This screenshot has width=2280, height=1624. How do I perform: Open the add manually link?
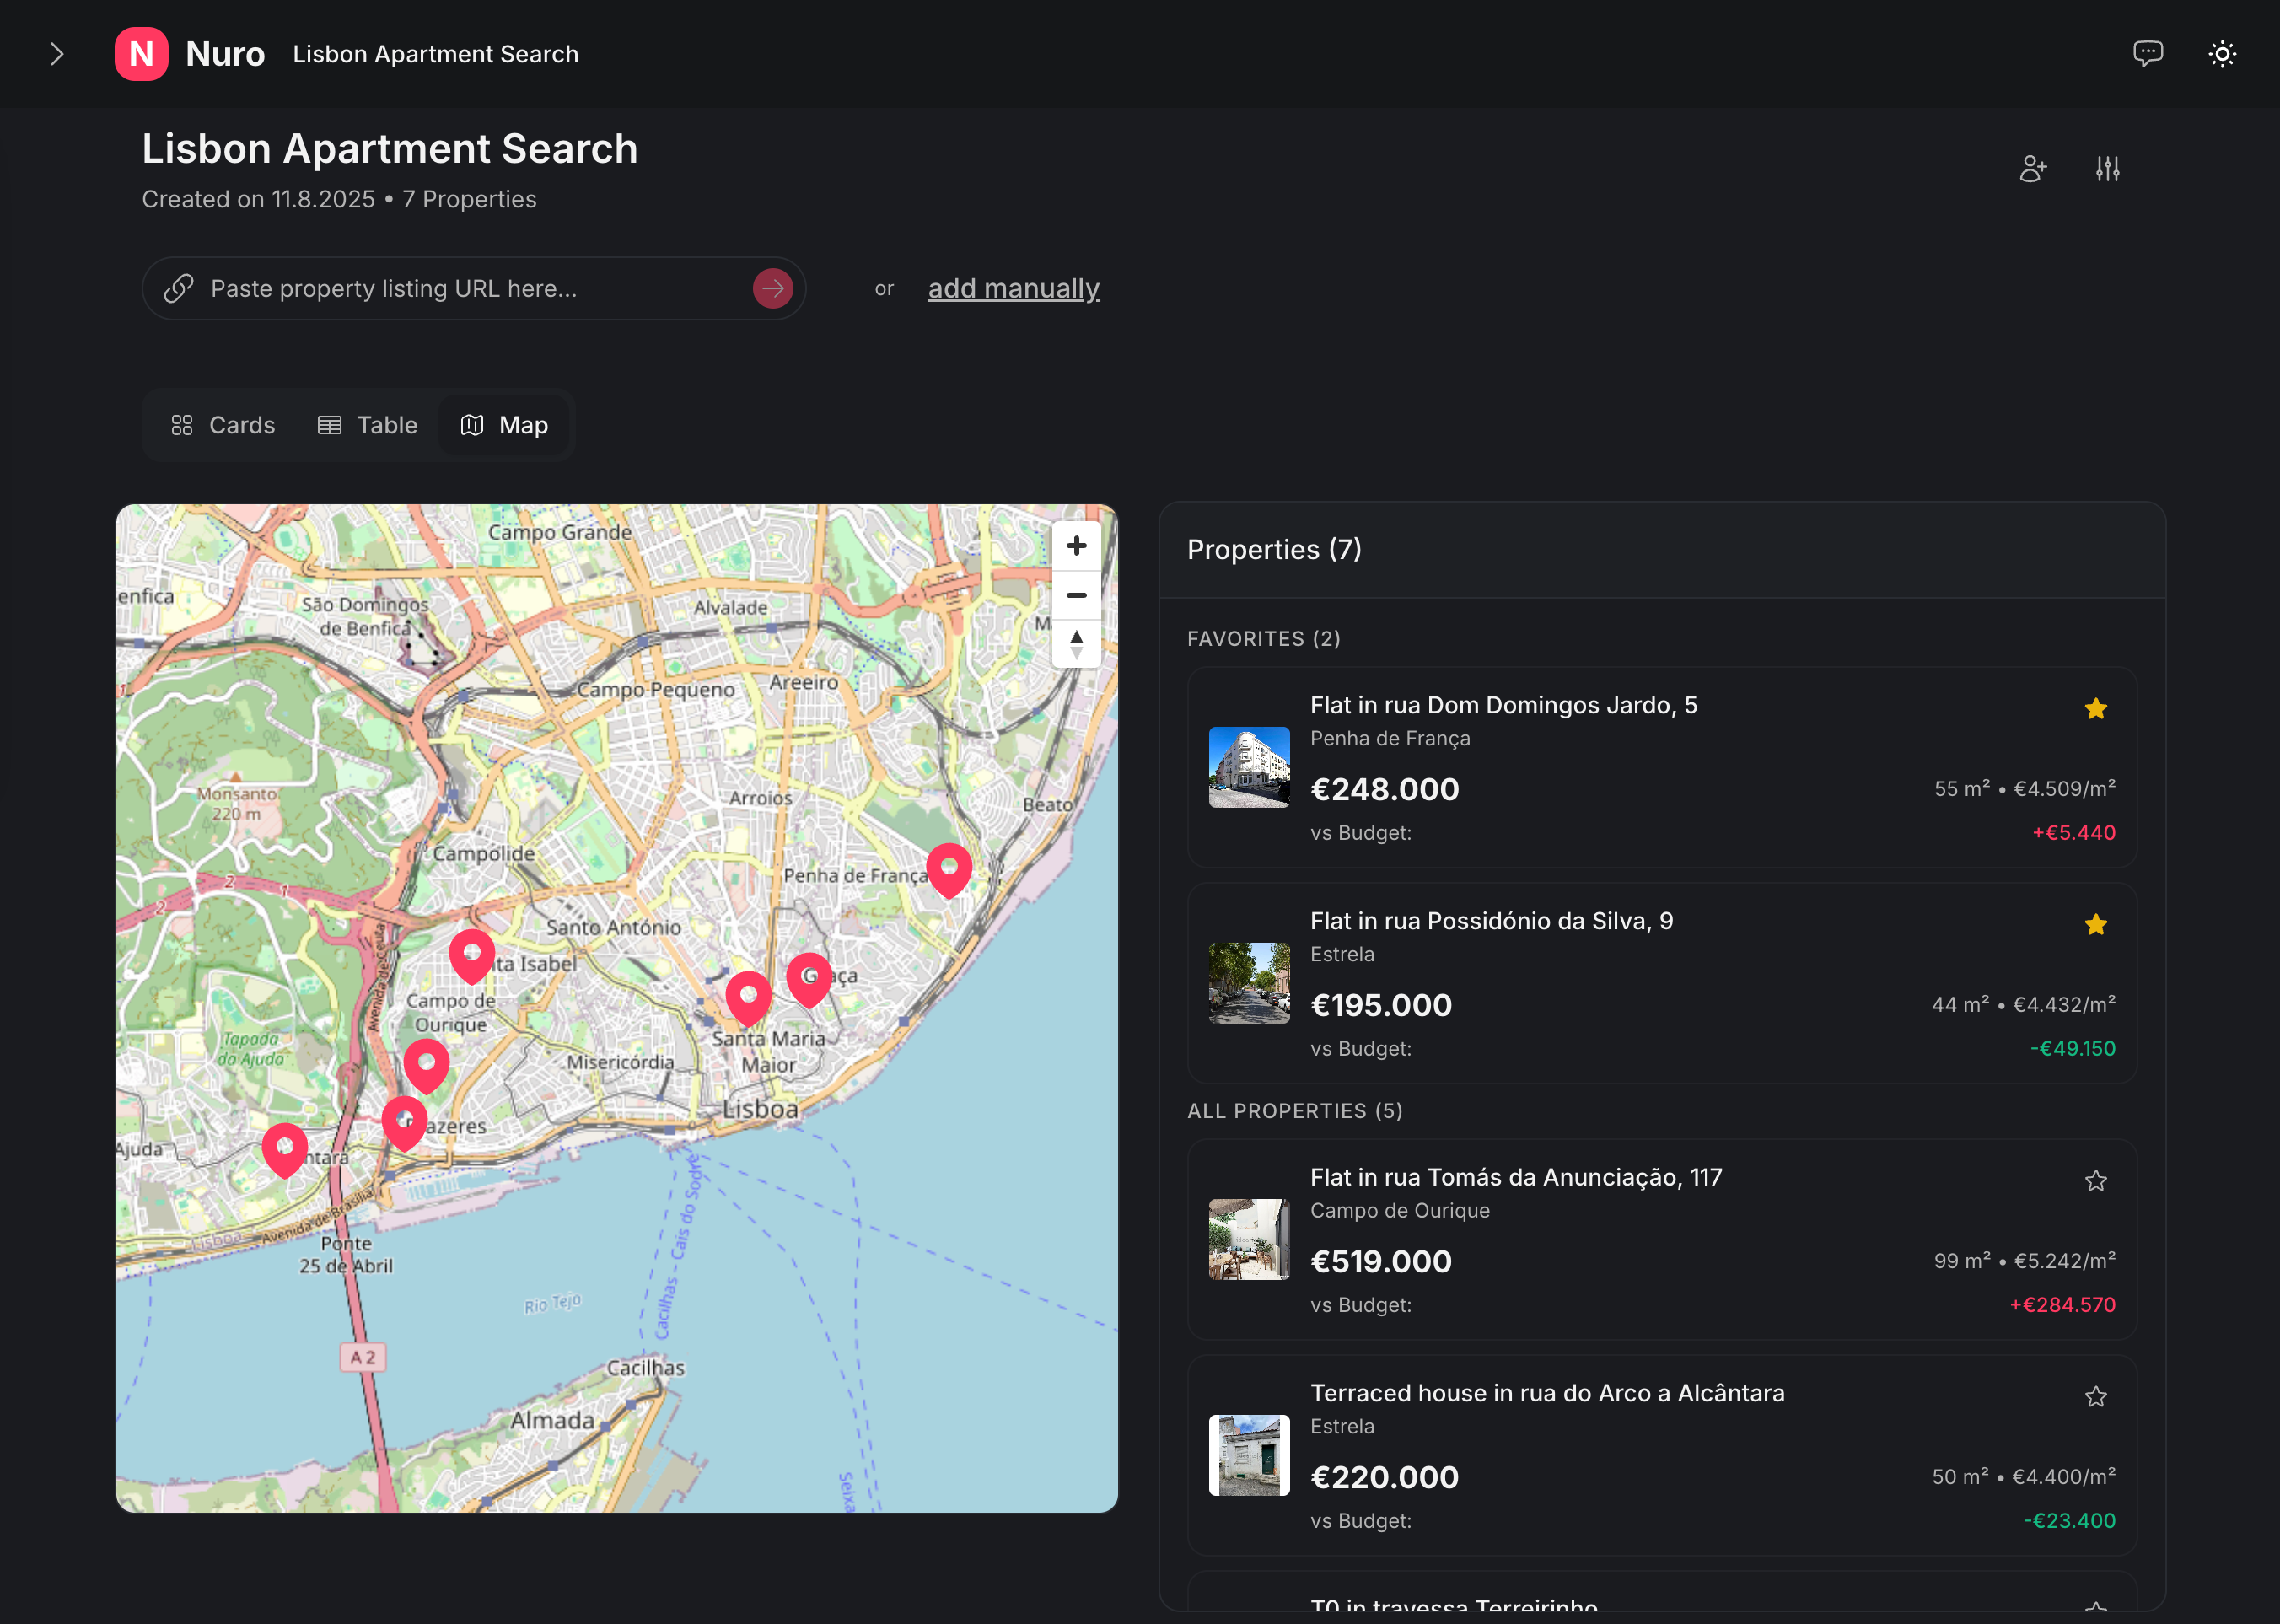[x=1013, y=288]
